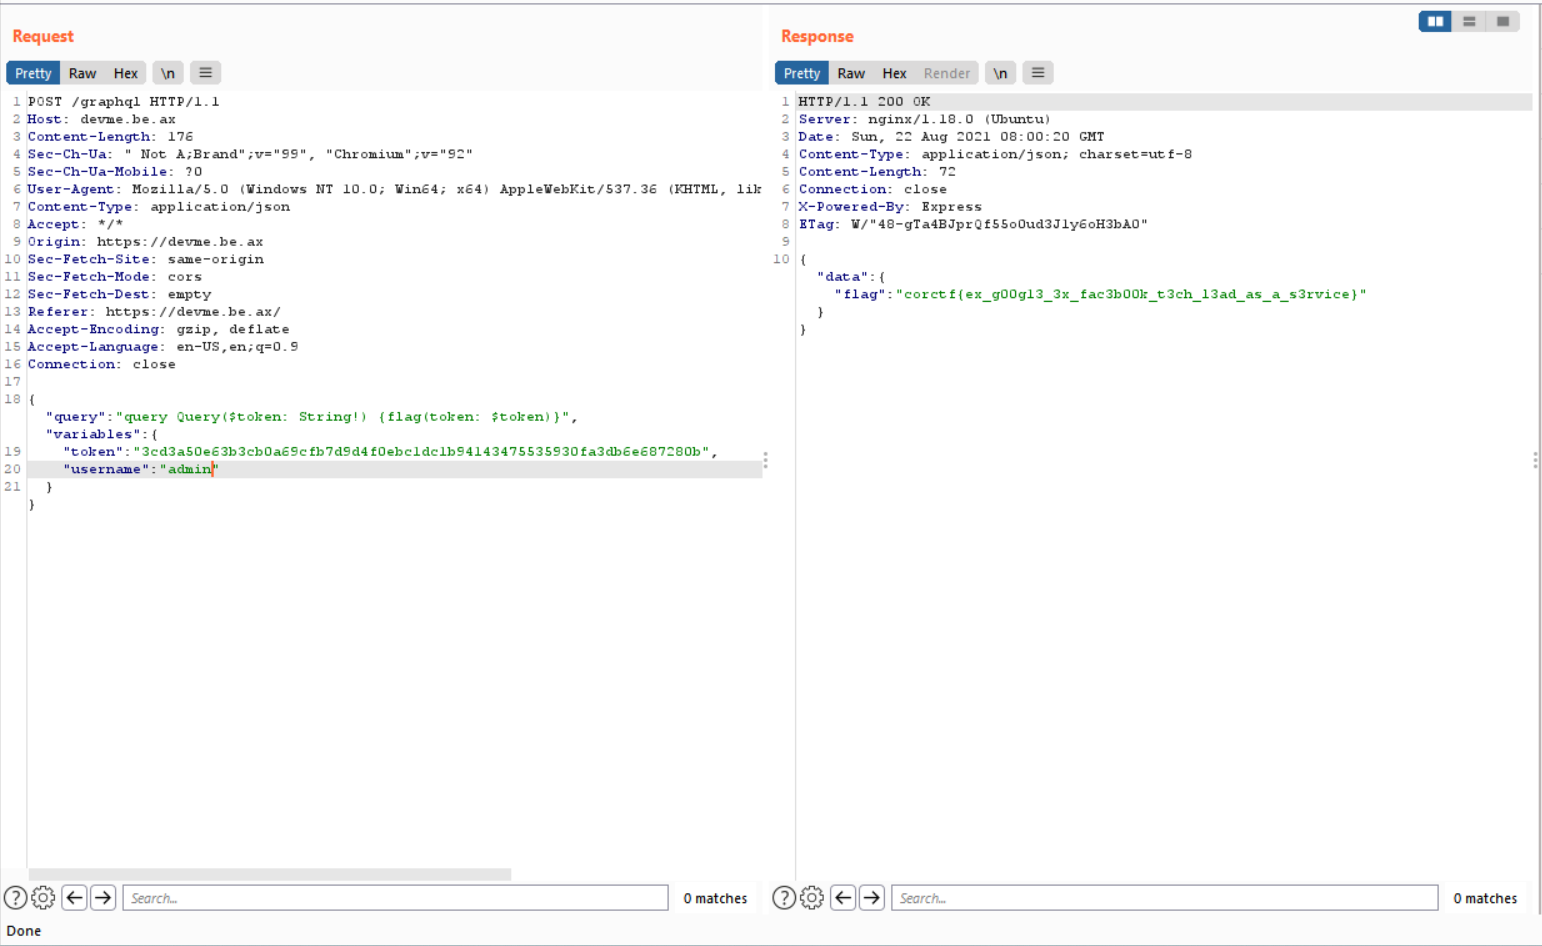Switch Request view to Raw tab
The height and width of the screenshot is (946, 1542).
(82, 73)
